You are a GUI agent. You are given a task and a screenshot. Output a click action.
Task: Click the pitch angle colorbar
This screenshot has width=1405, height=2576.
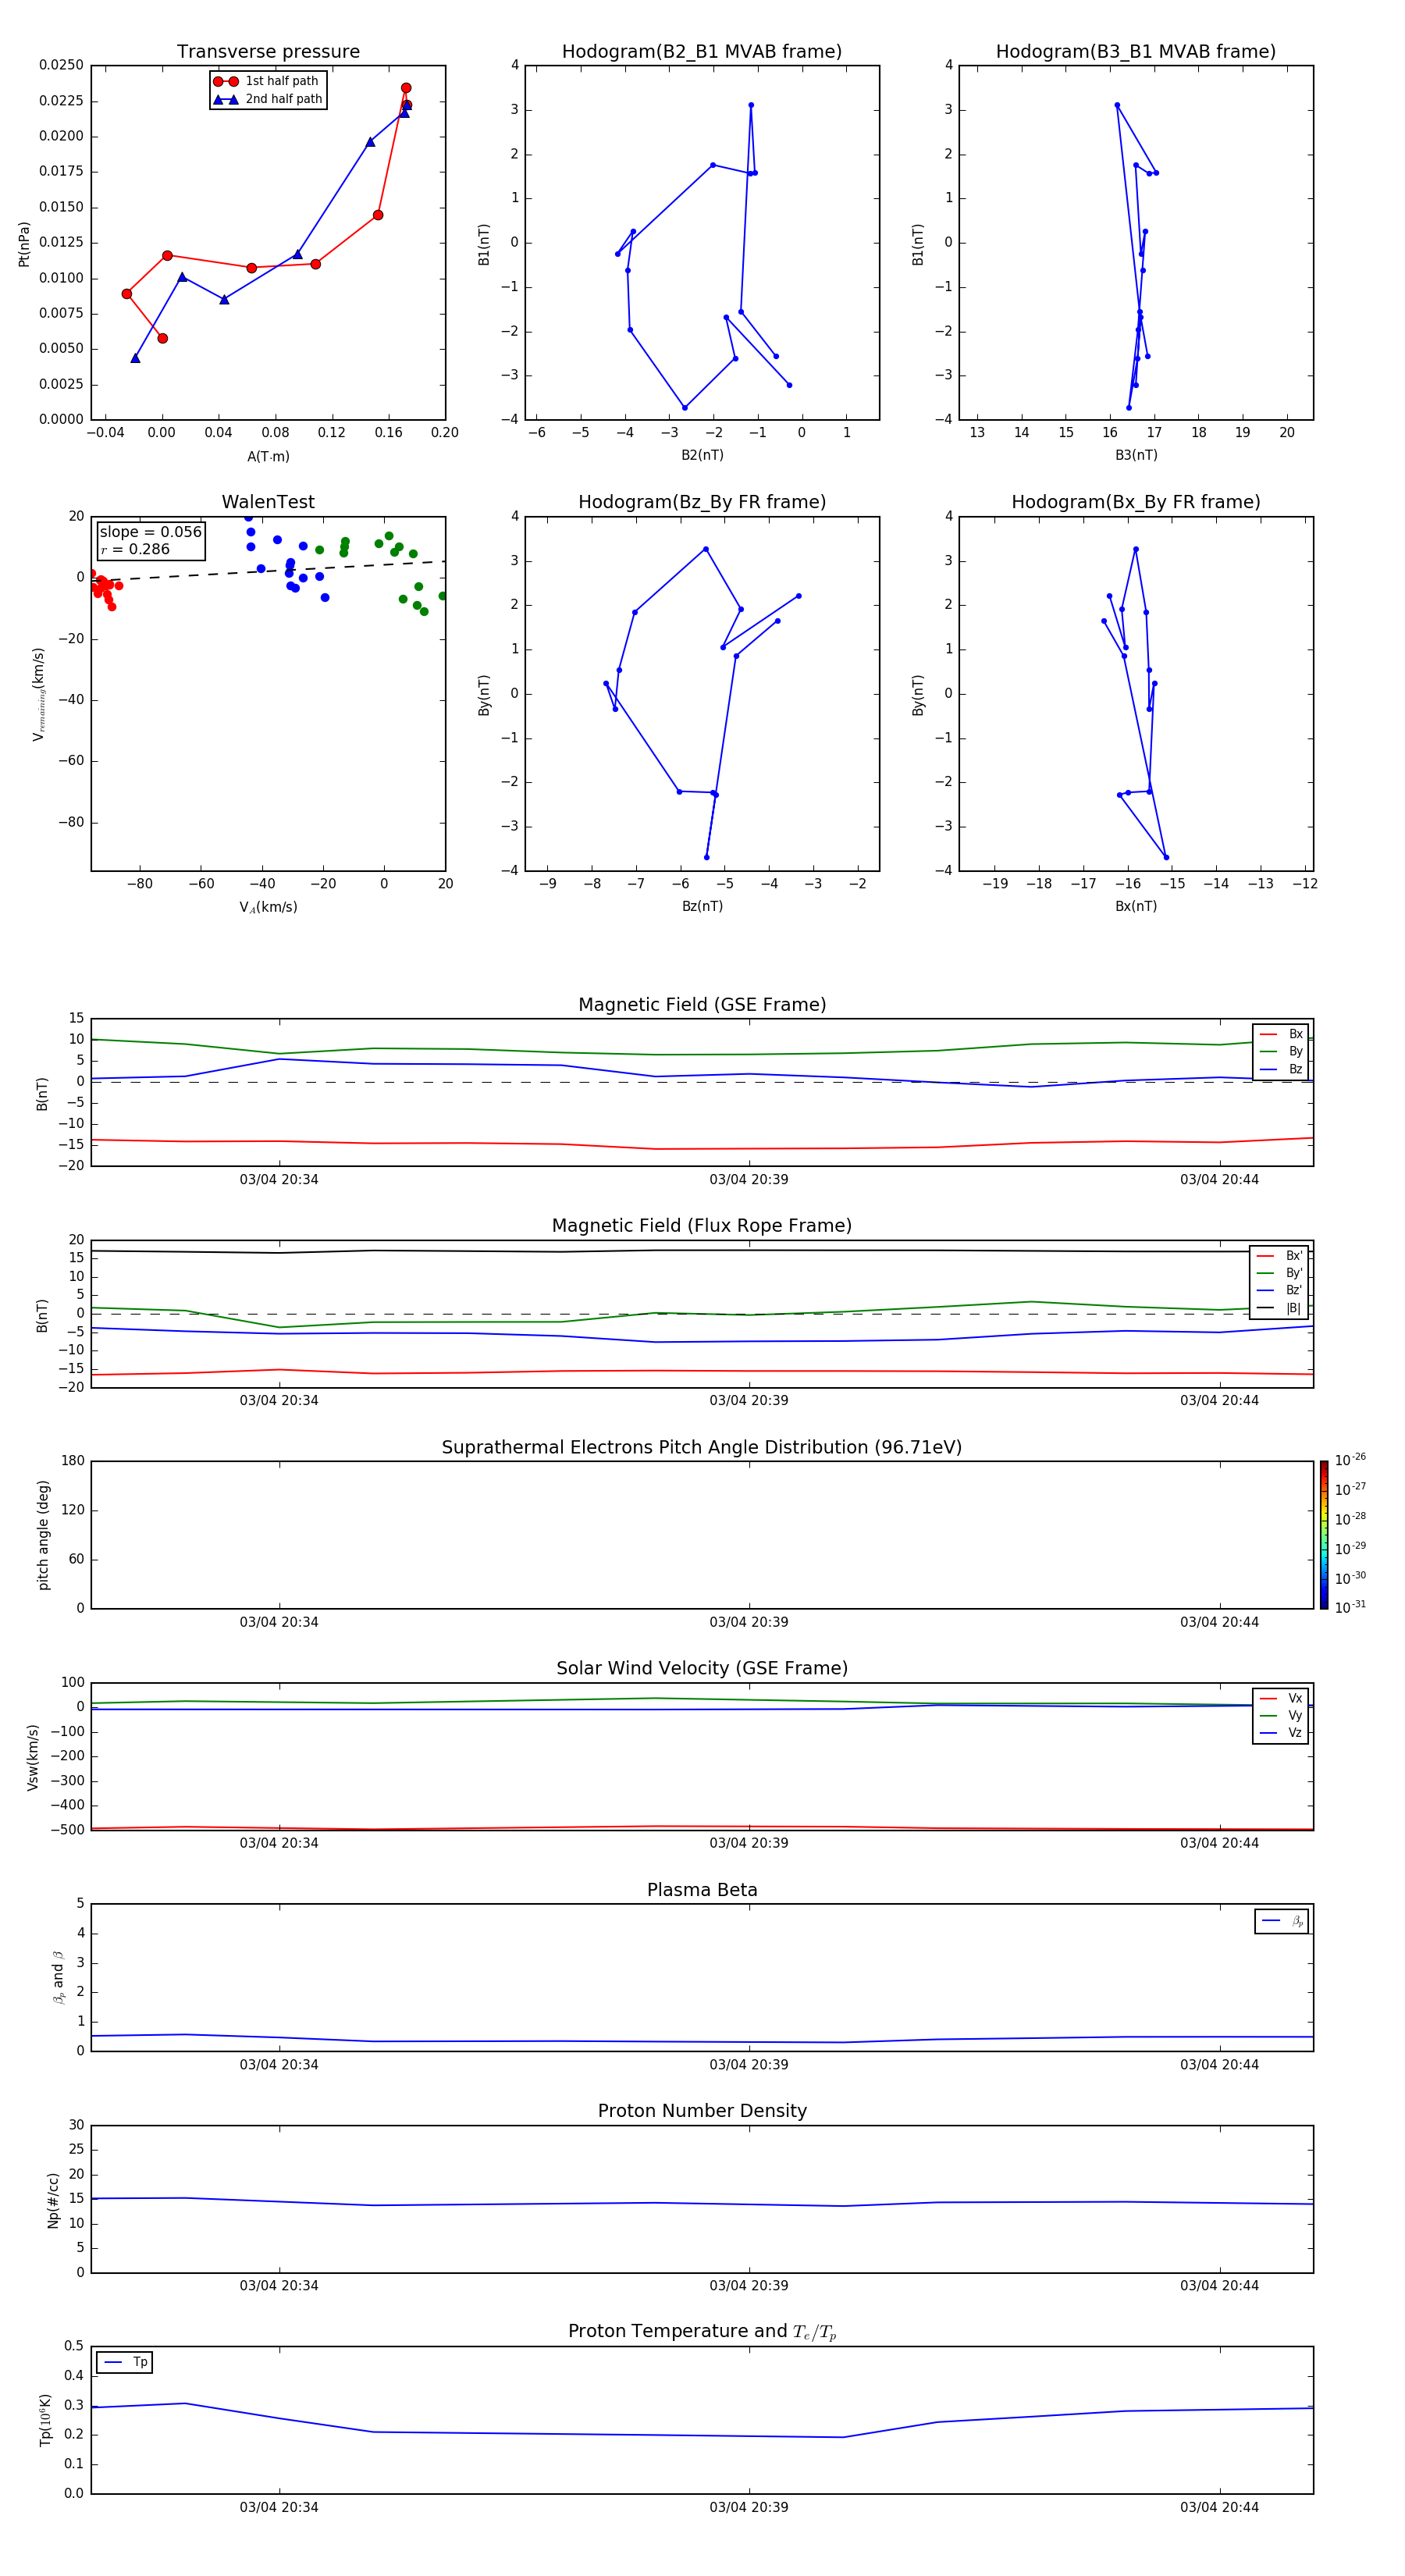[1324, 1535]
